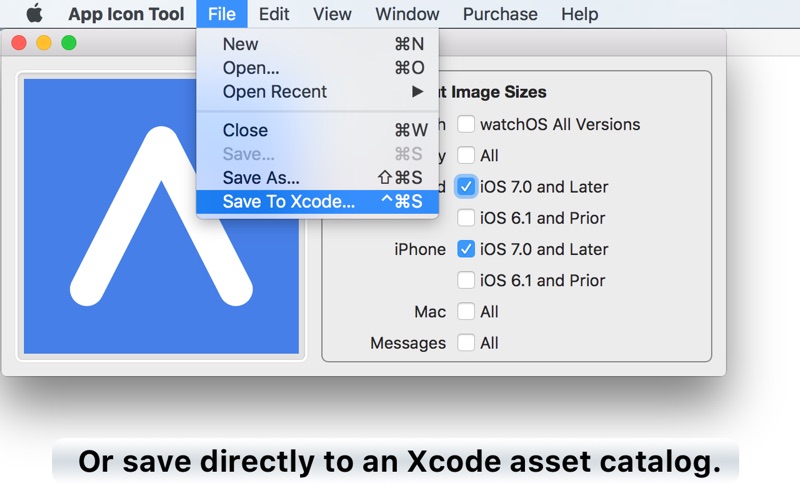Select Save To Xcode... menu item
800x500 pixels.
click(317, 202)
